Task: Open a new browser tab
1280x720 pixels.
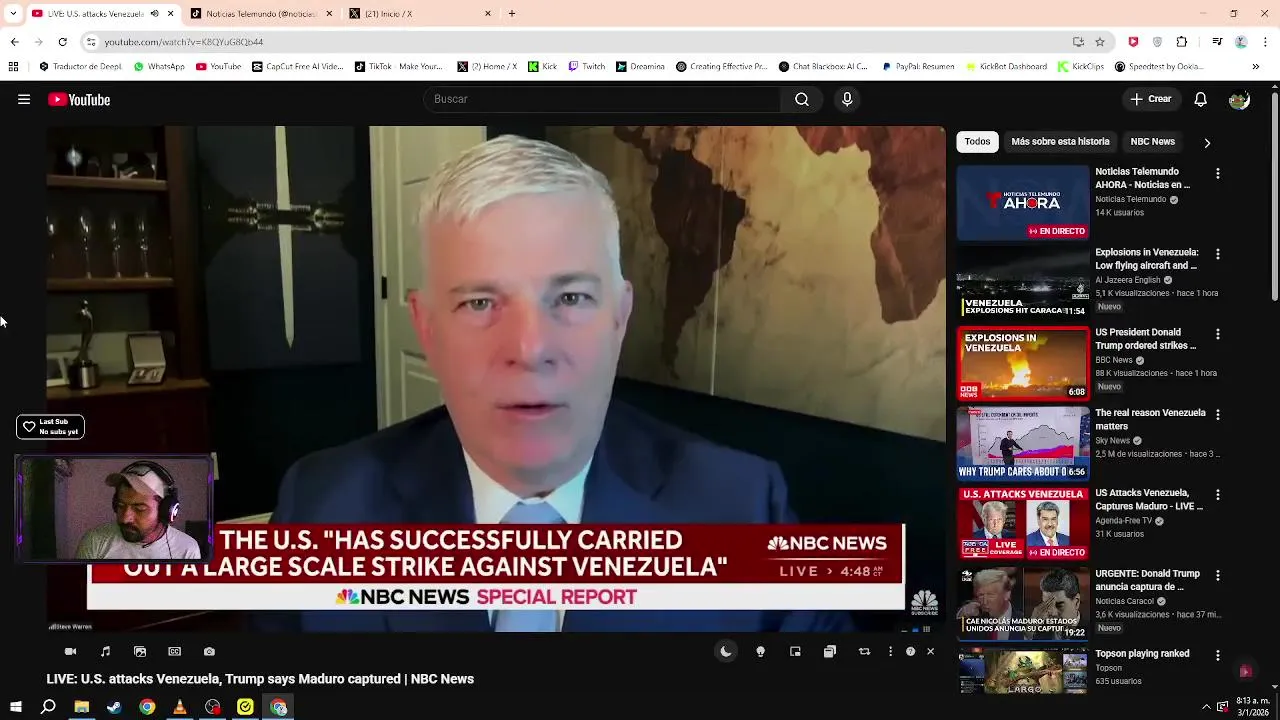Action: coord(512,14)
